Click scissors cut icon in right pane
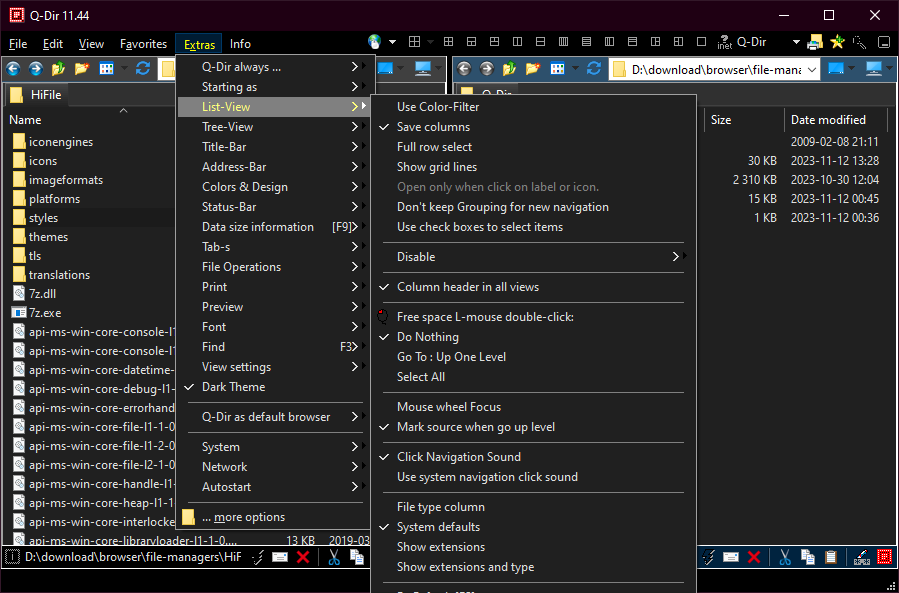 785,557
